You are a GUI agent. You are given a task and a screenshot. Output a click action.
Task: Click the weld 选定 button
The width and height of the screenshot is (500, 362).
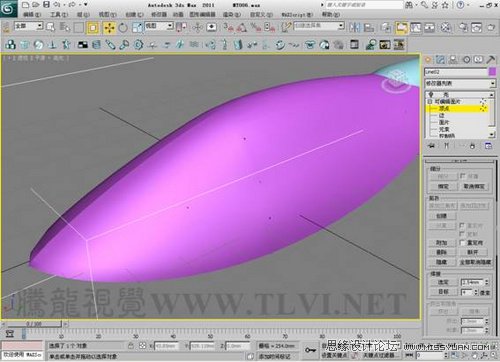coord(443,282)
